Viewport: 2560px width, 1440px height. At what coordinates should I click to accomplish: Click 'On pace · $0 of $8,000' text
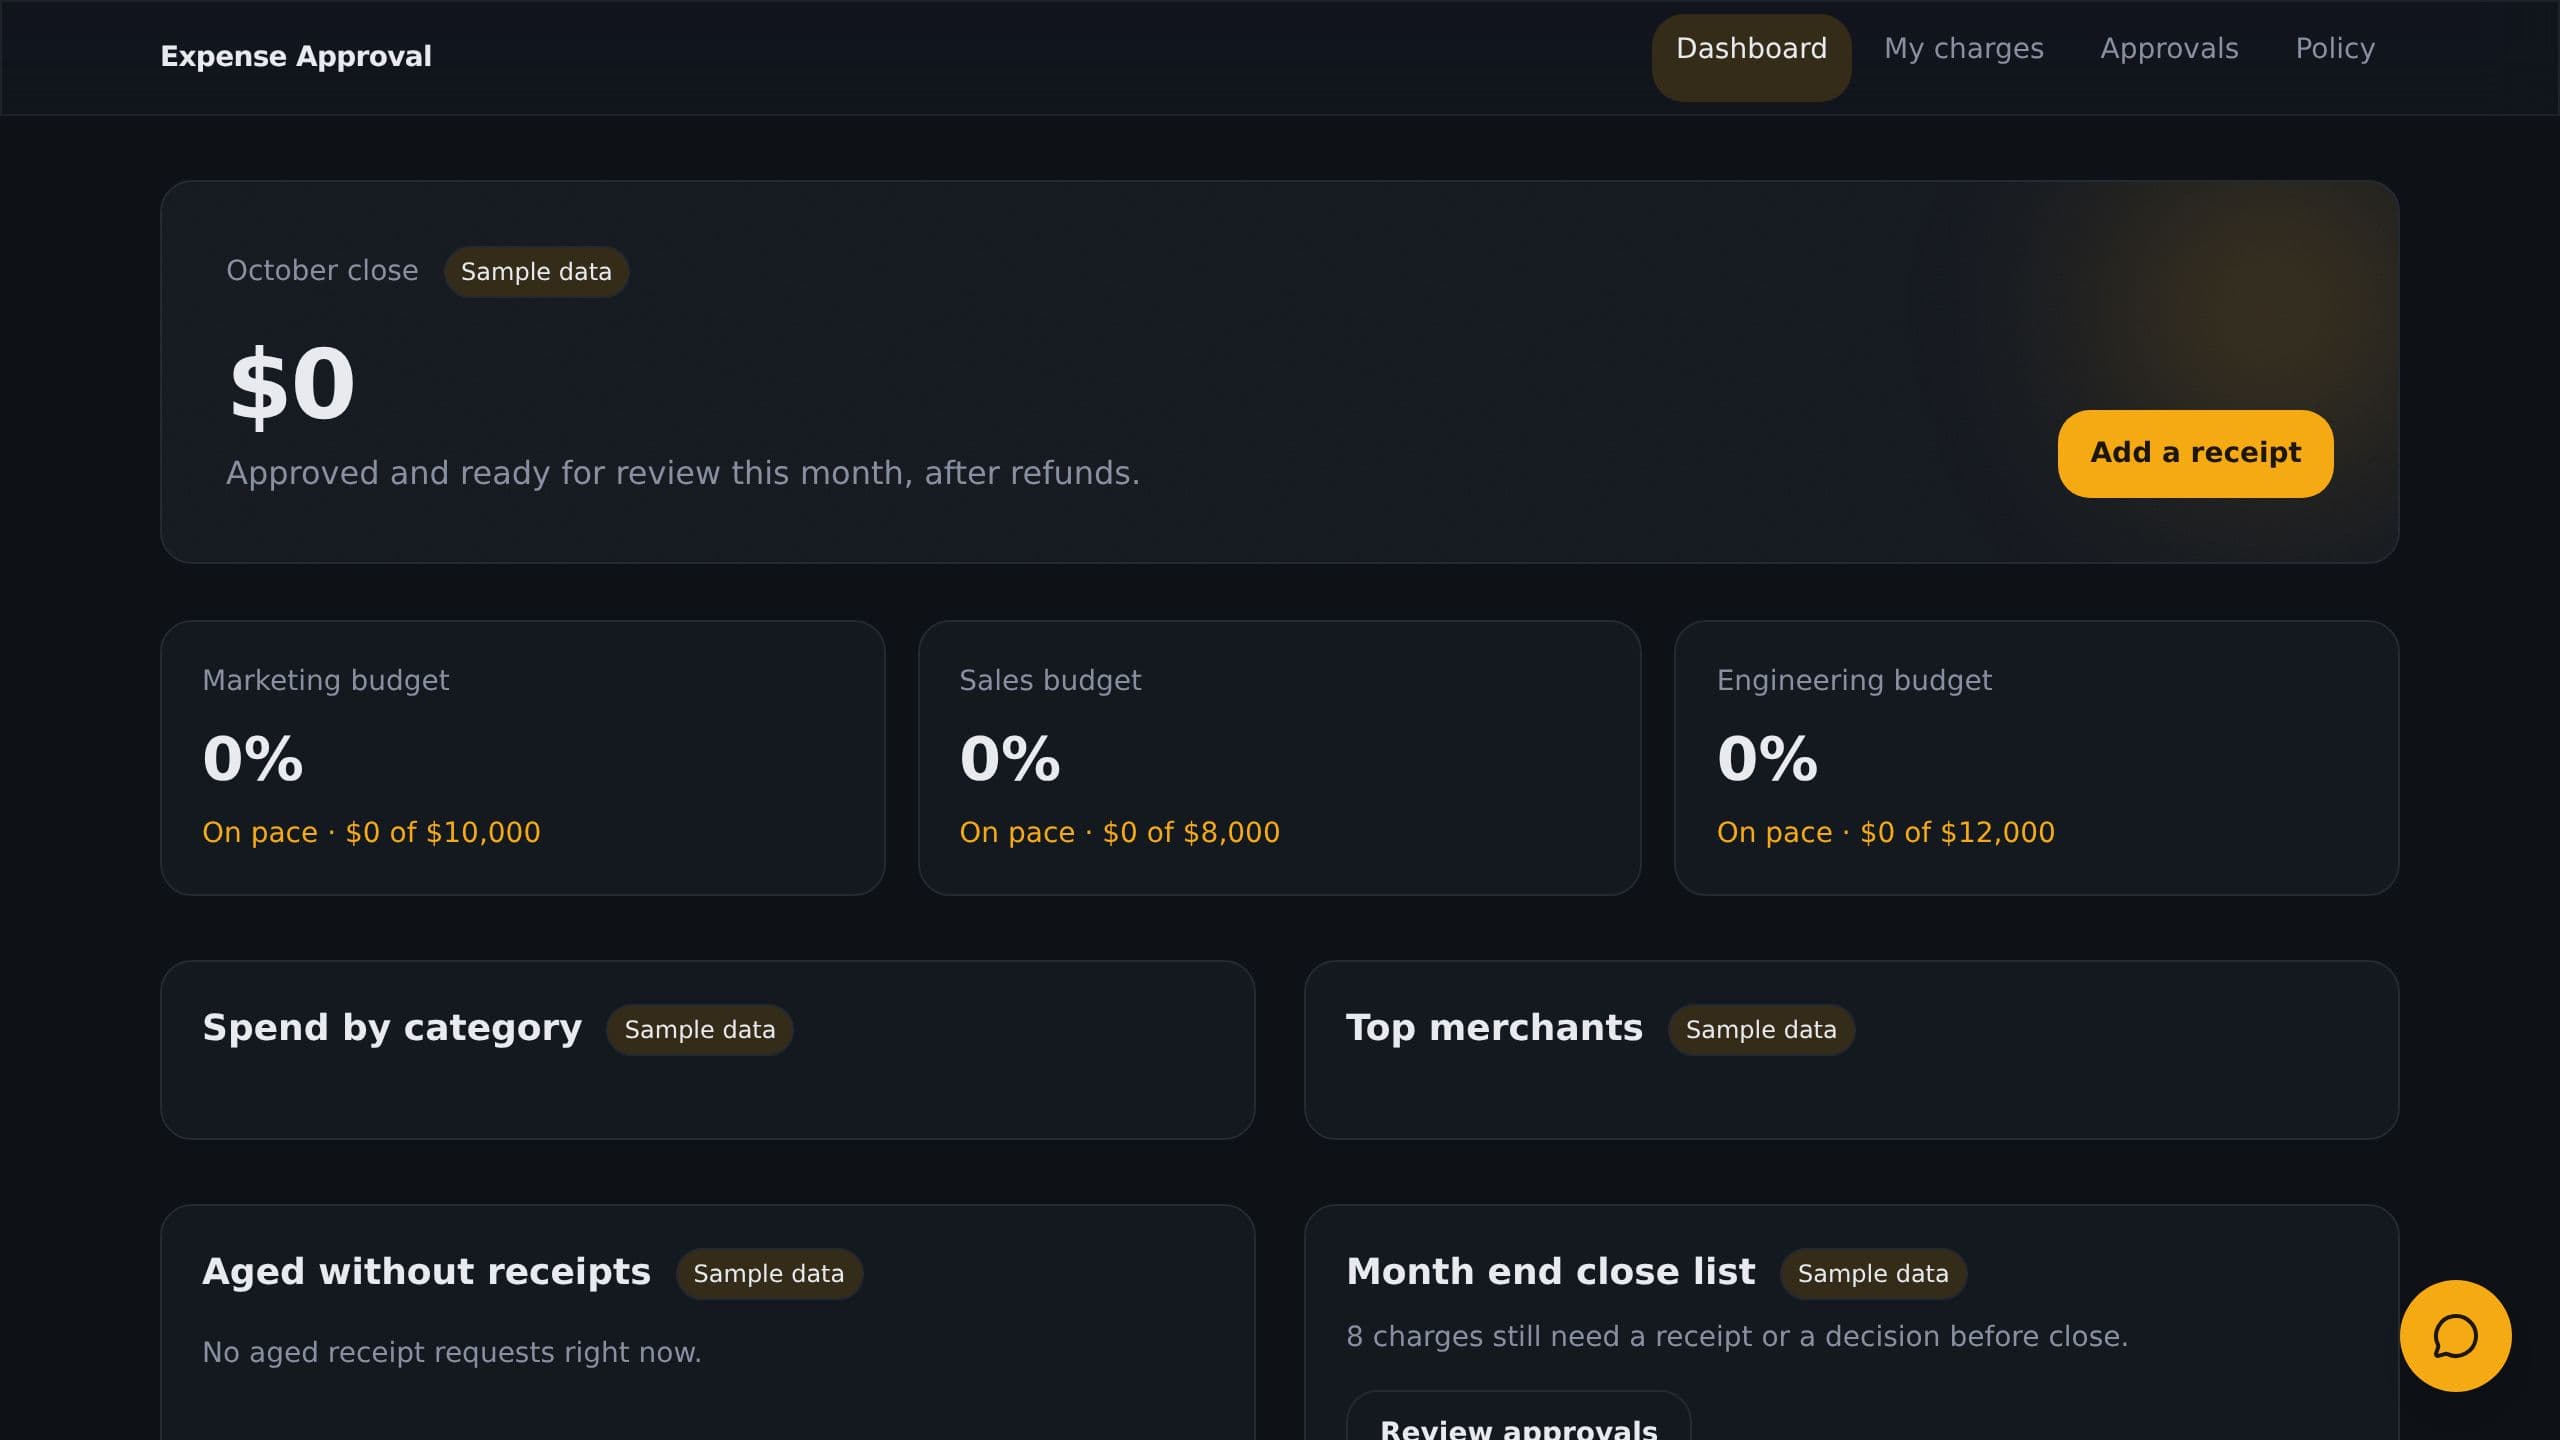[x=1119, y=832]
